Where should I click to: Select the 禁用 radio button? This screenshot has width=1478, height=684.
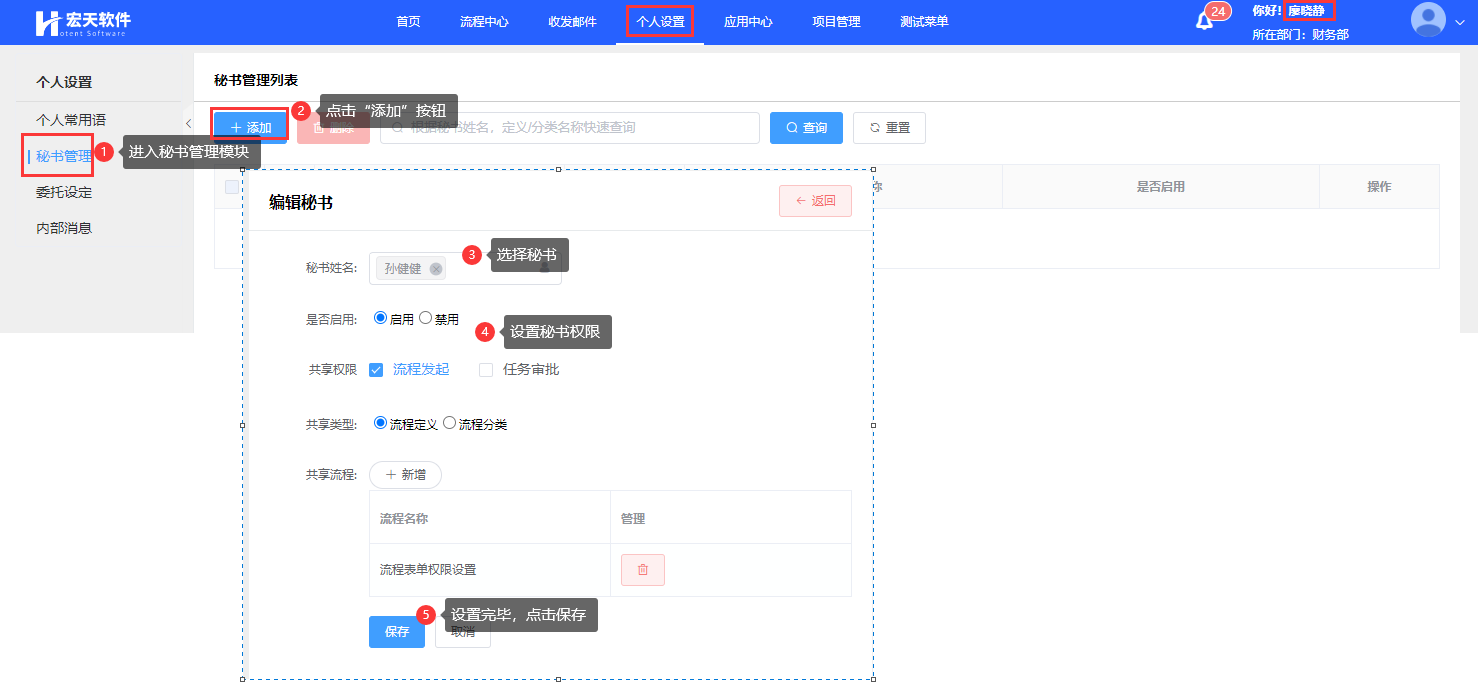click(x=426, y=318)
